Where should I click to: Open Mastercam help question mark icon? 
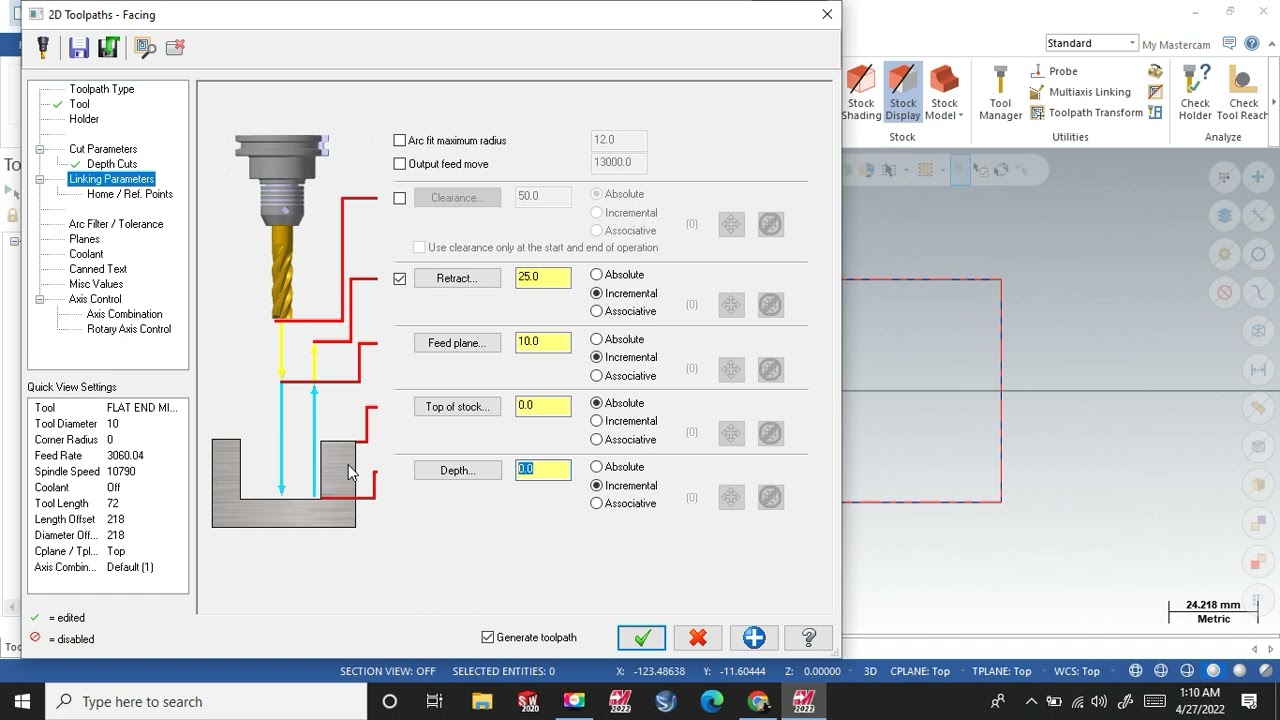[x=1251, y=44]
